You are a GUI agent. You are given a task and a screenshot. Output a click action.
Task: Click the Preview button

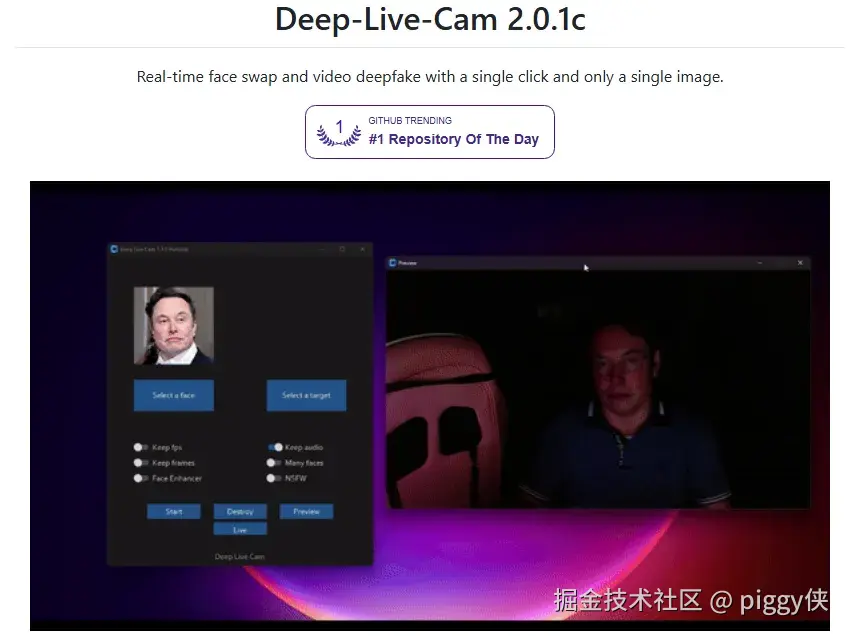(306, 512)
